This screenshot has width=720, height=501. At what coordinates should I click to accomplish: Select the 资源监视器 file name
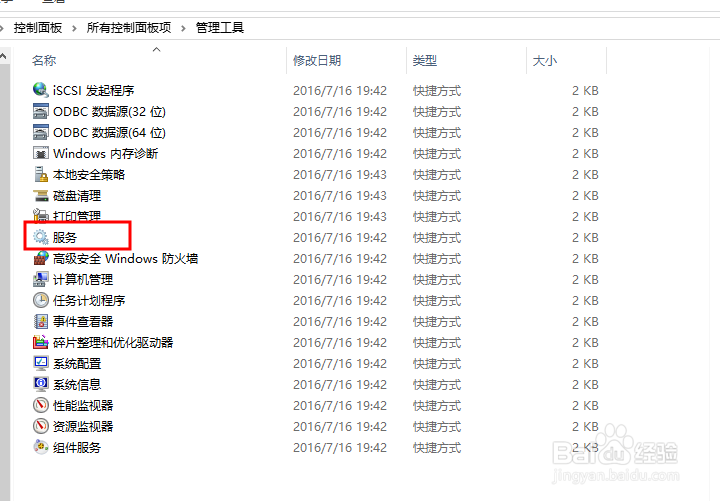pyautogui.click(x=83, y=427)
